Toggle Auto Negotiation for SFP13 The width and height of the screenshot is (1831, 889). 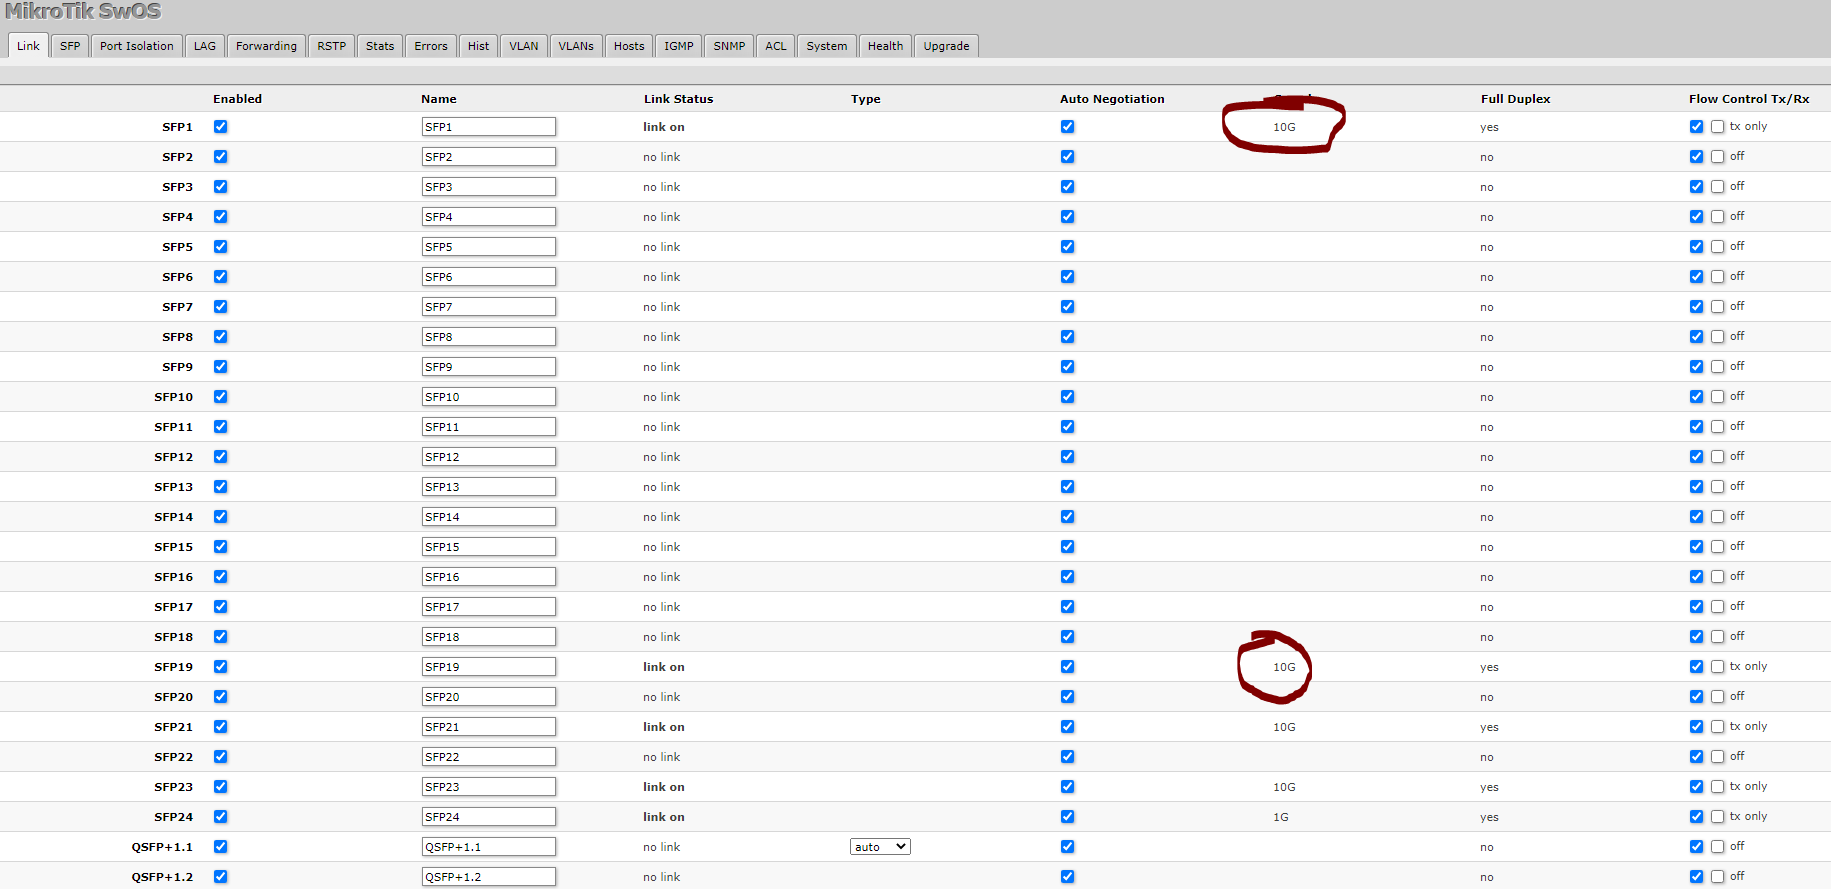(1067, 486)
